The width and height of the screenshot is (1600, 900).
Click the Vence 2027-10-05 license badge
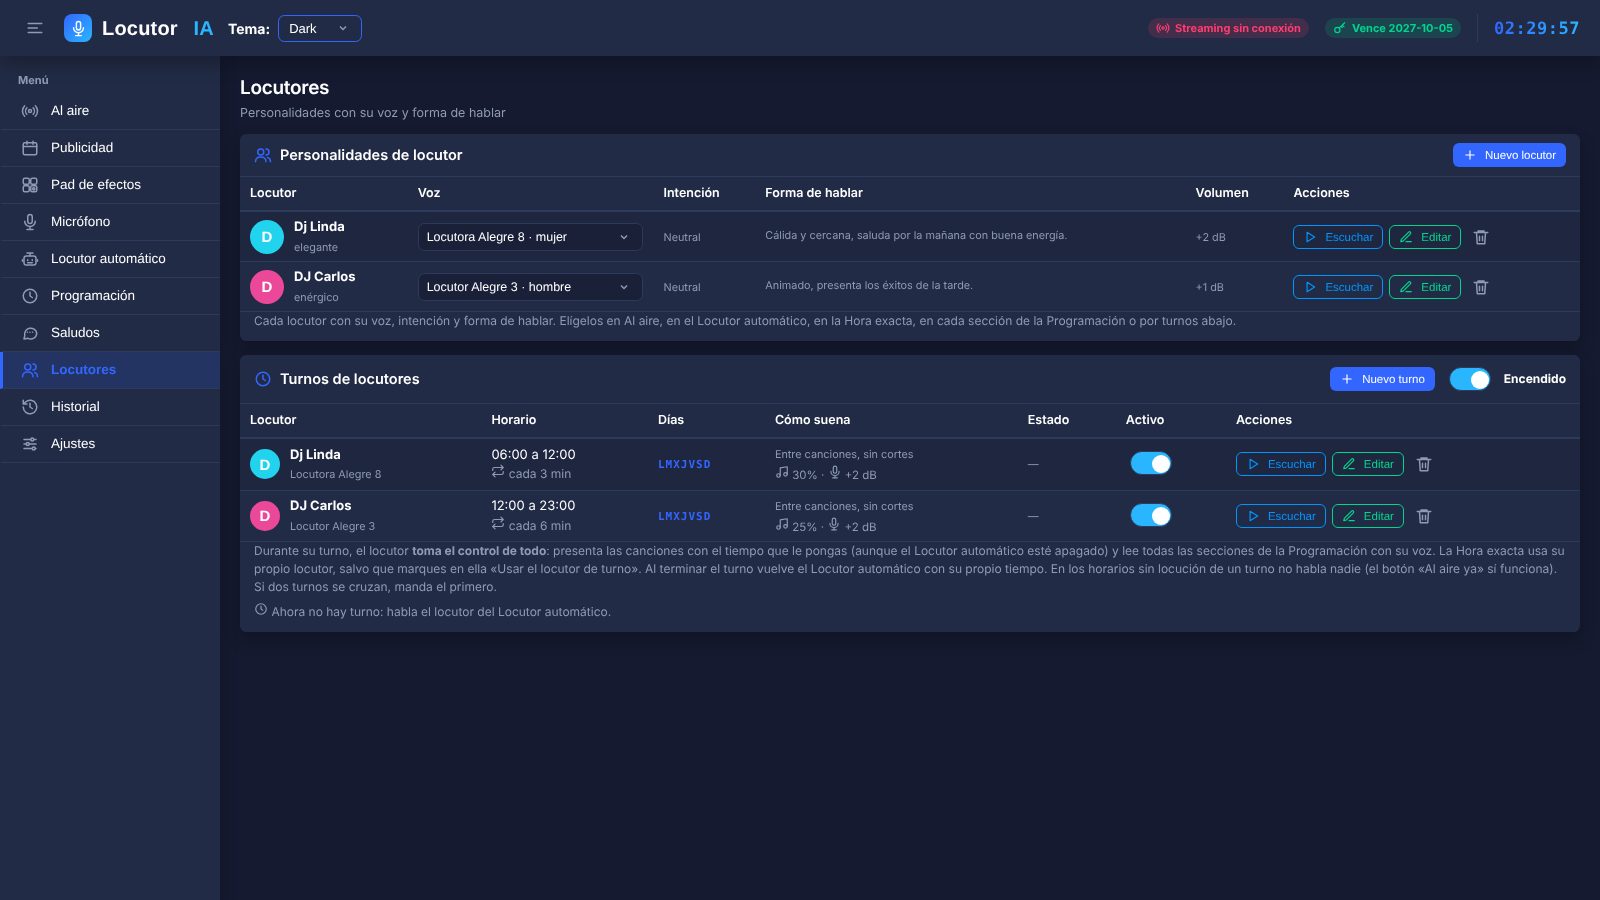point(1393,28)
